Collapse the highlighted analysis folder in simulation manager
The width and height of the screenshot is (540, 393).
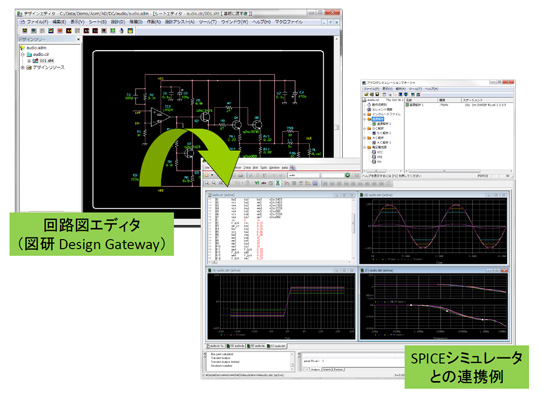[x=365, y=119]
